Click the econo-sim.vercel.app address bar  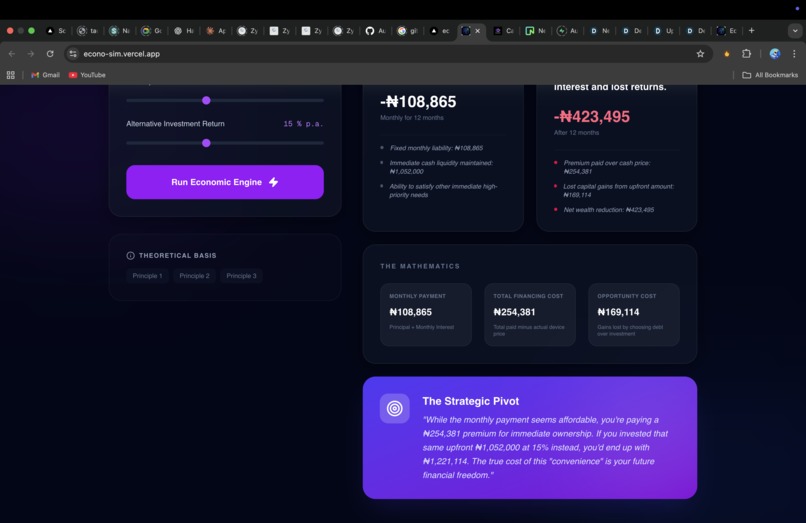click(388, 53)
